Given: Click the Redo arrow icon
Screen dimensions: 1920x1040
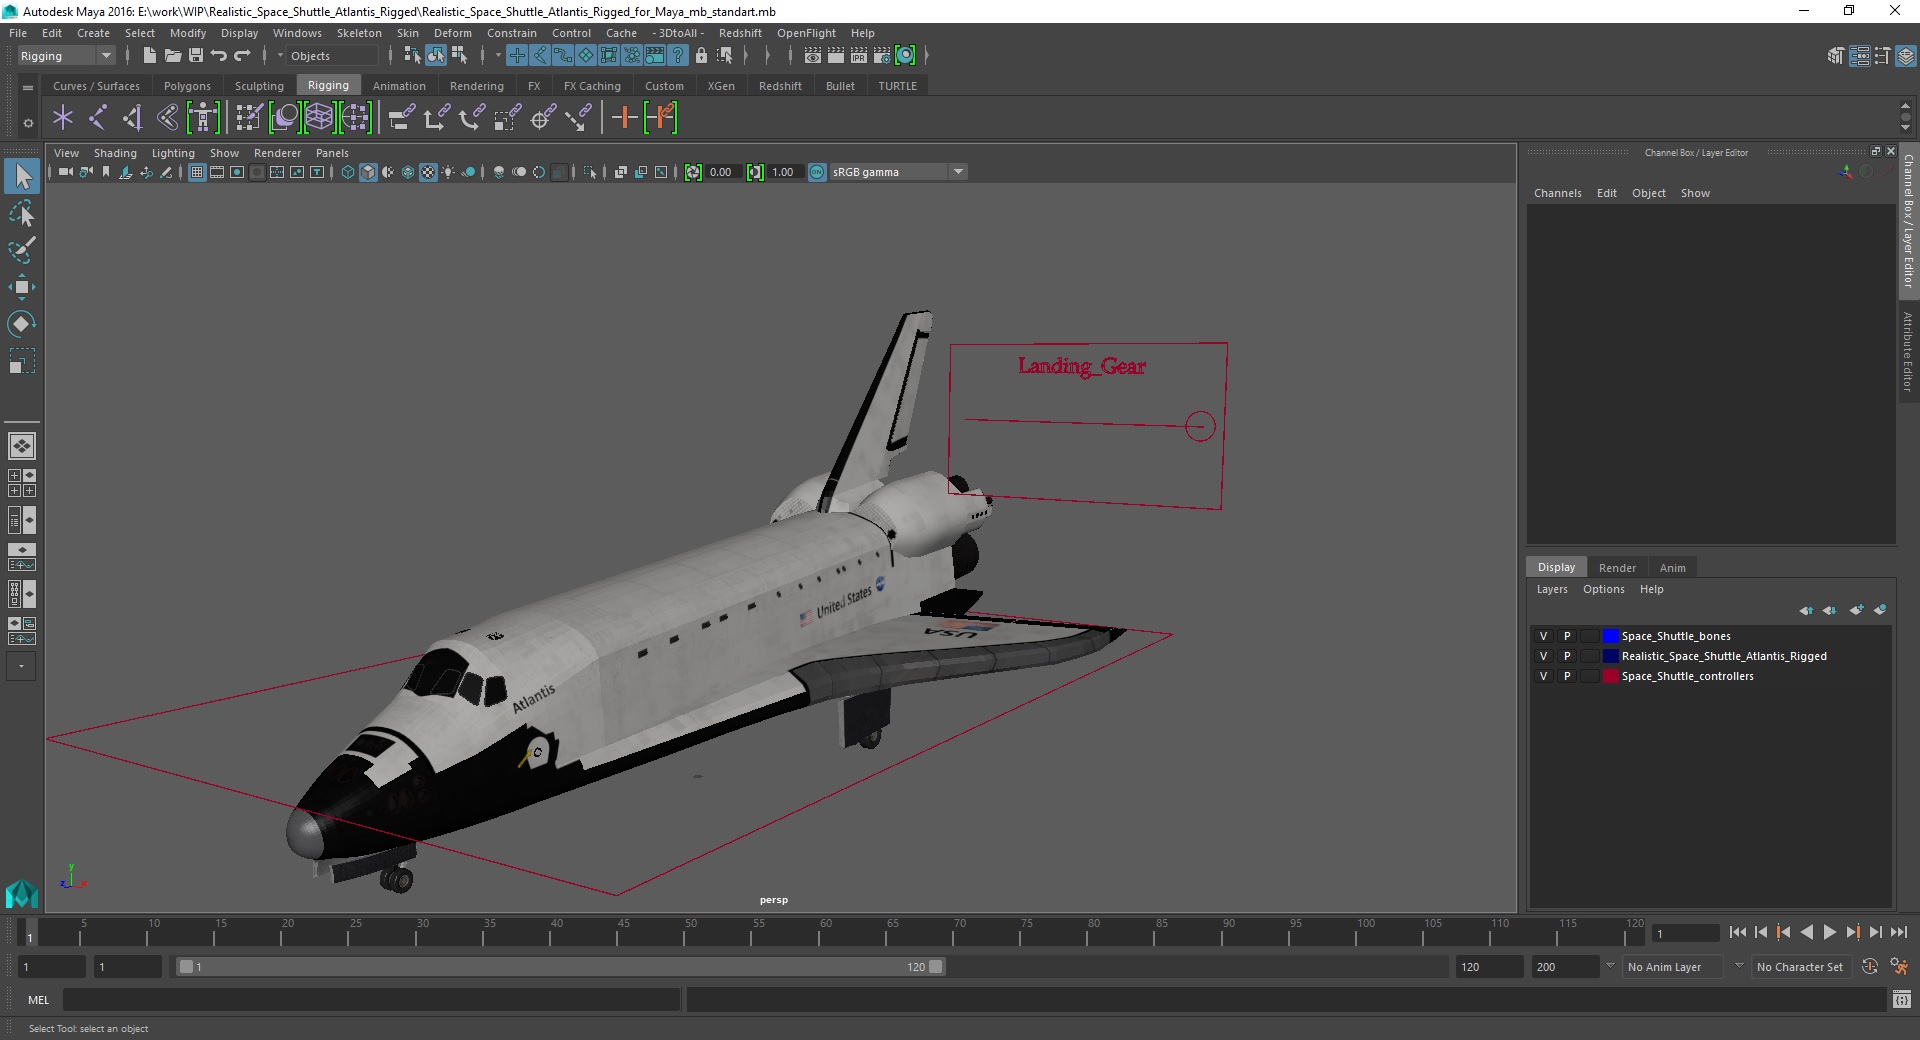Looking at the screenshot, I should click(x=242, y=56).
